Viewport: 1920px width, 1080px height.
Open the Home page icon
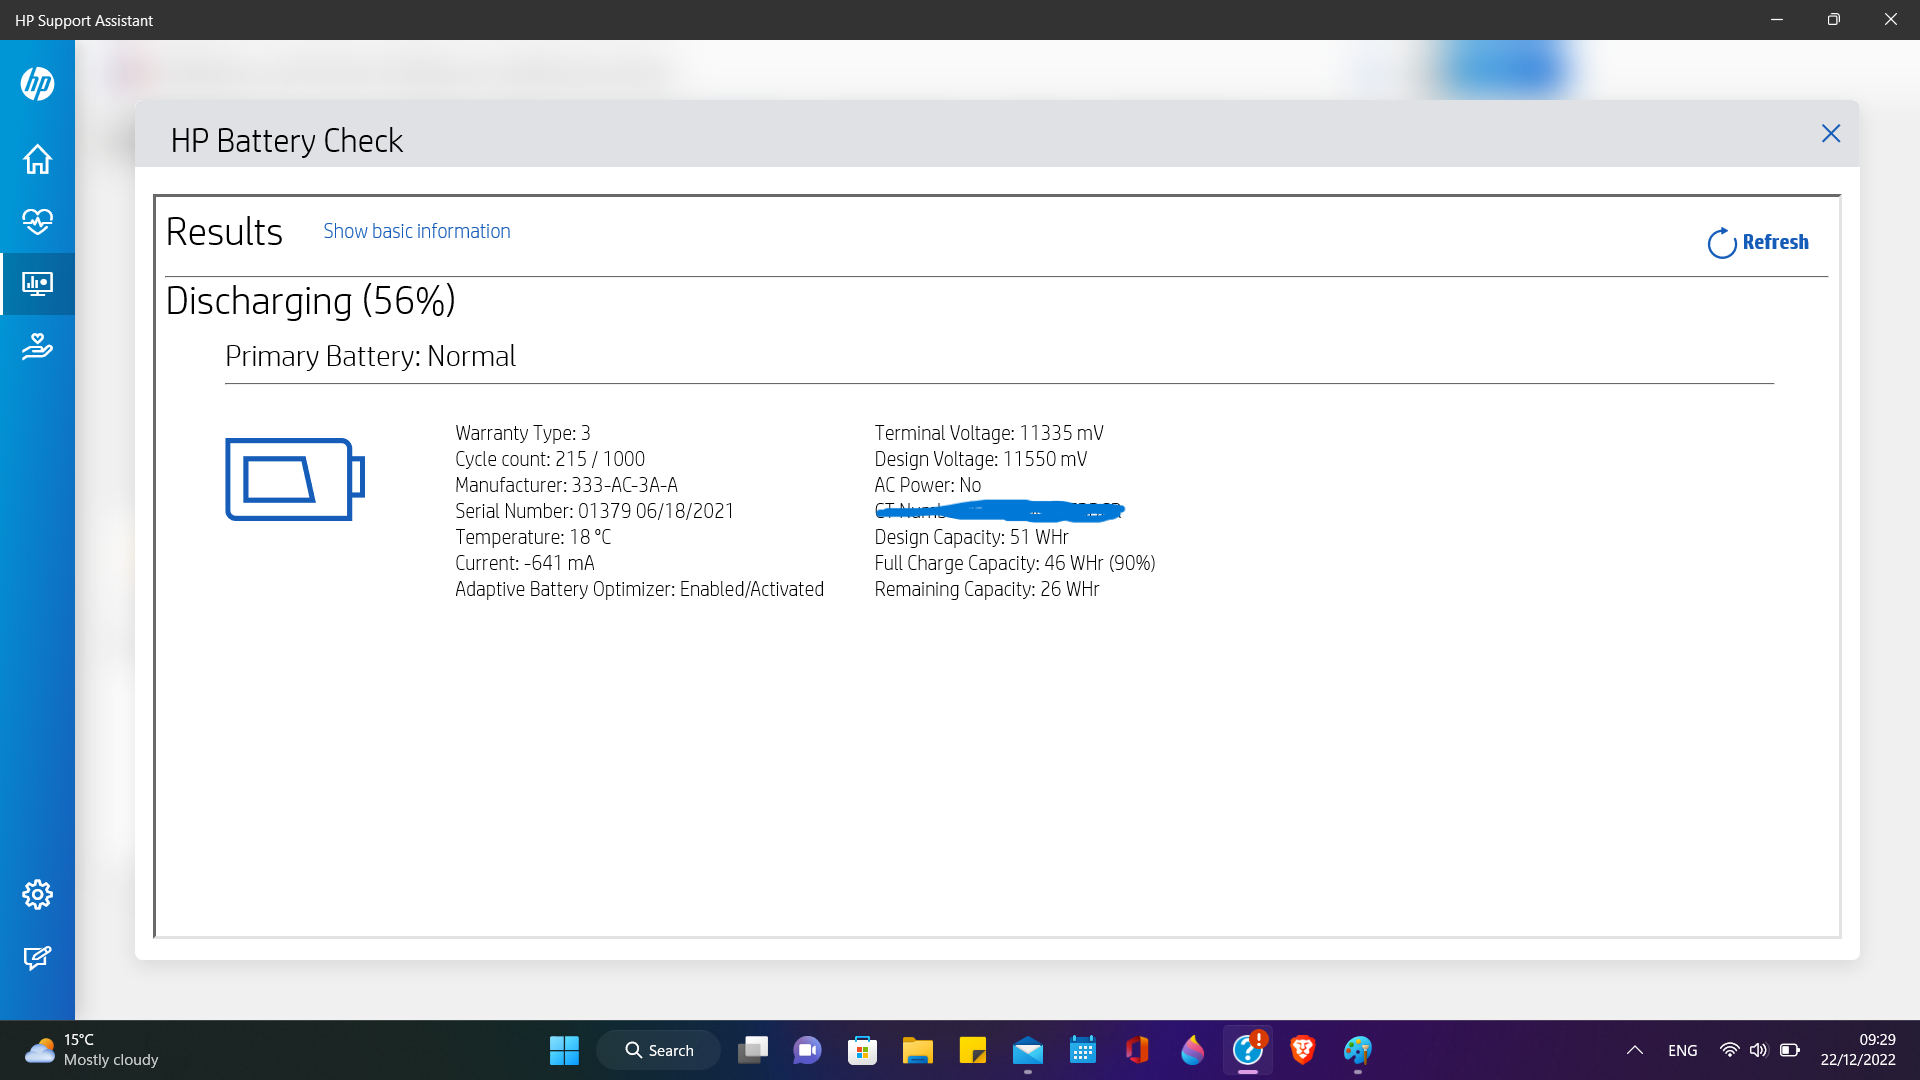pos(37,159)
